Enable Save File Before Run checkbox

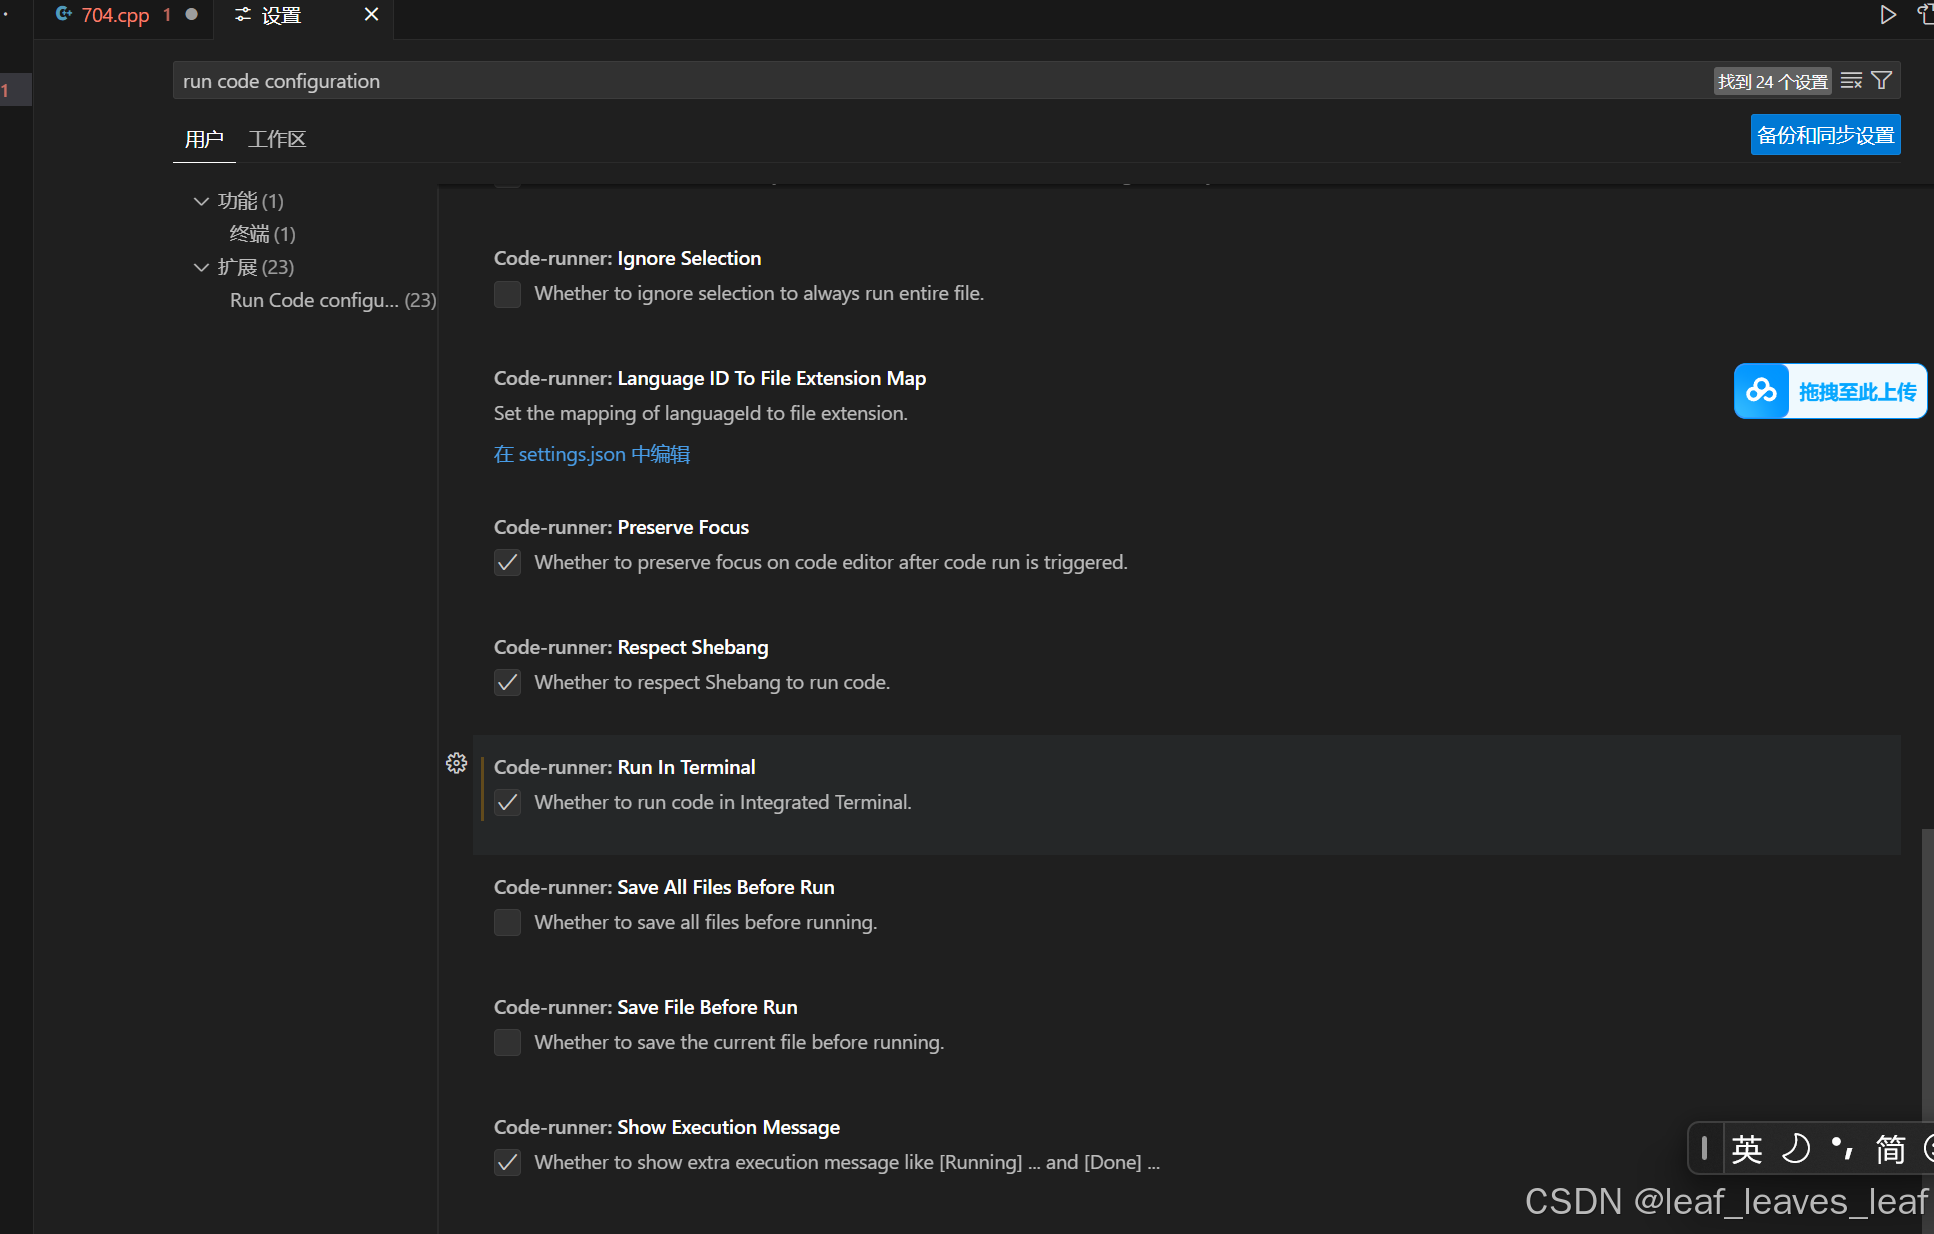[x=508, y=1043]
